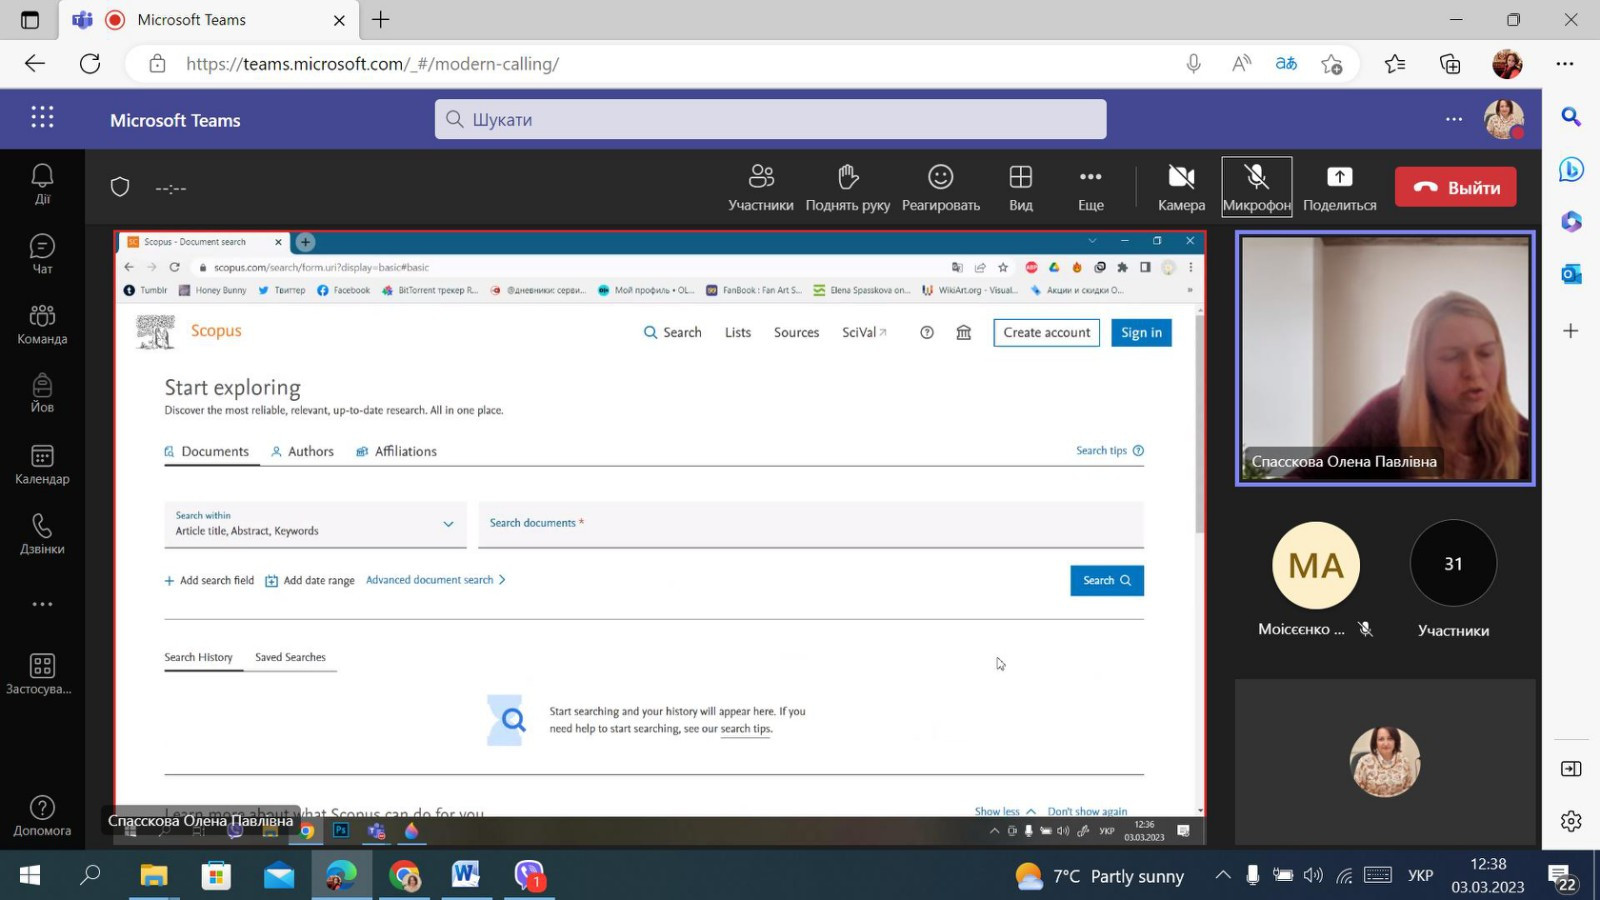
Task: Open Calendar in the Teams sidebar
Action: click(x=42, y=465)
